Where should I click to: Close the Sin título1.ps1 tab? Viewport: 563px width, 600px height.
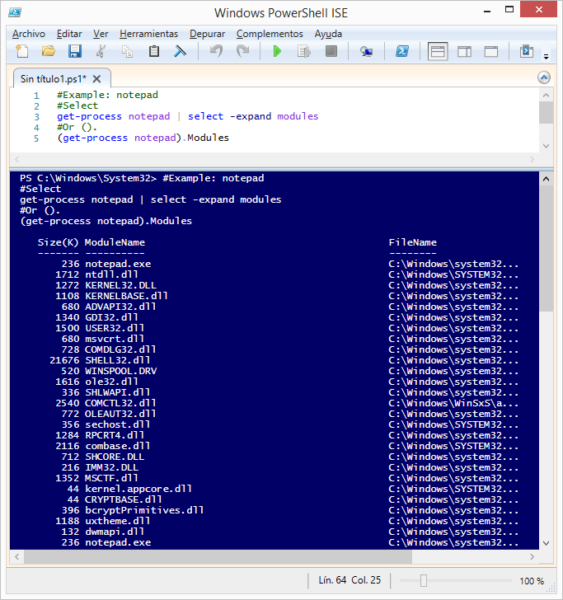97,79
